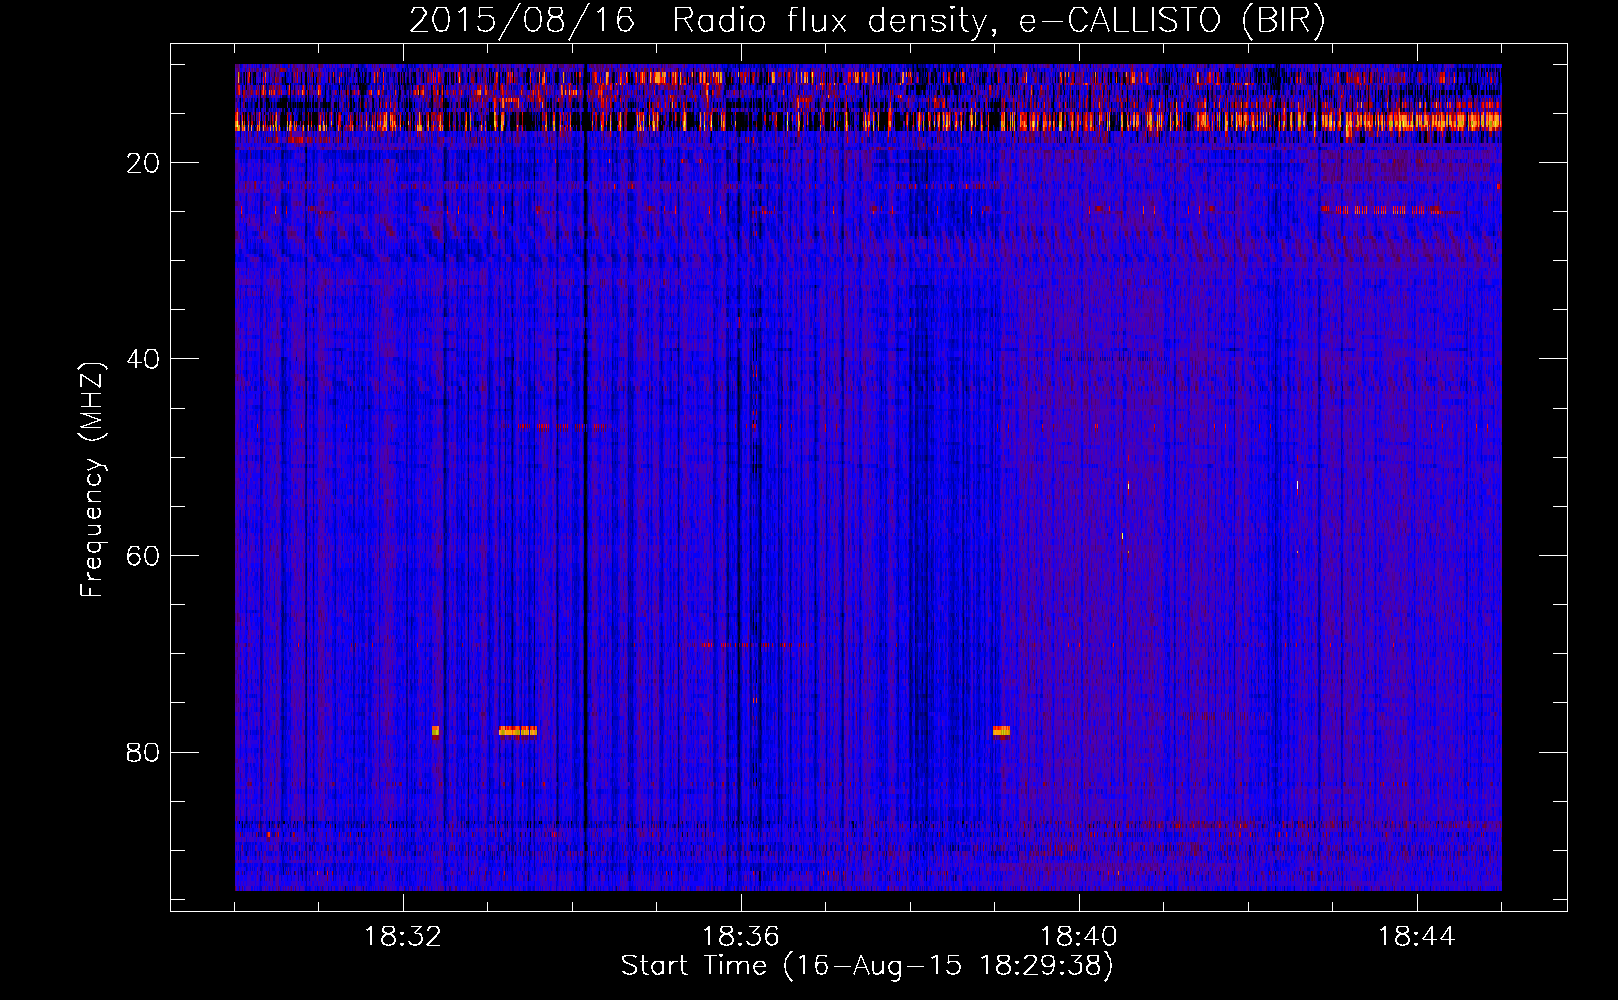Click the 20 frequency tick label
Viewport: 1618px width, 1000px height.
[143, 163]
